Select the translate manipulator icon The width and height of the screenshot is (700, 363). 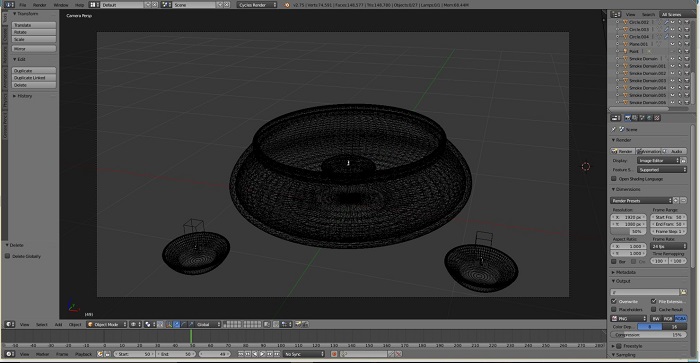pyautogui.click(x=176, y=325)
